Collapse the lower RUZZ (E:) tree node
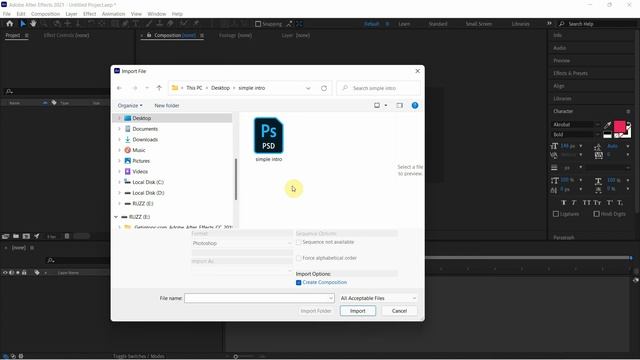Screen dimensions: 640x360 click(x=116, y=217)
